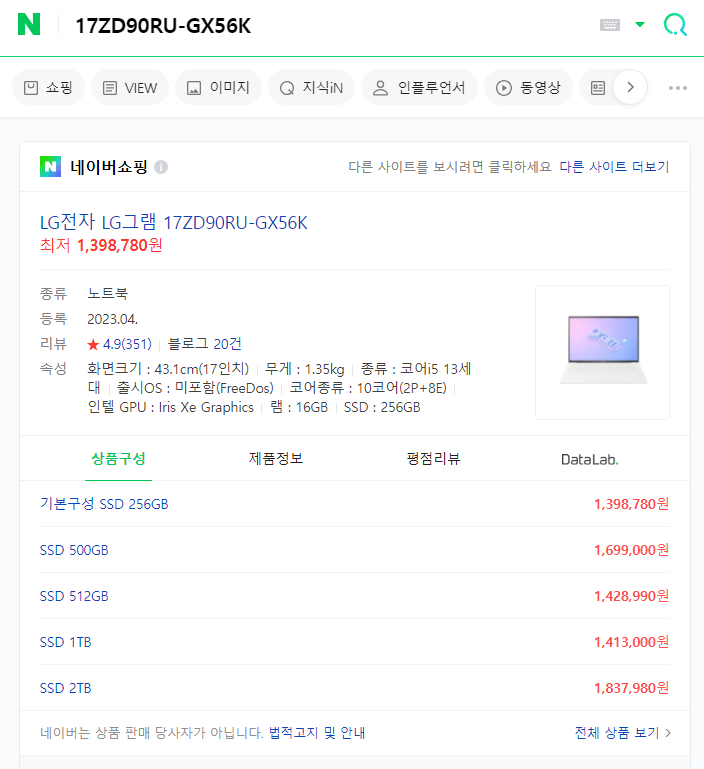Viewport: 704px width, 769px height.
Task: Switch to the 동영상 tab
Action: click(x=528, y=88)
